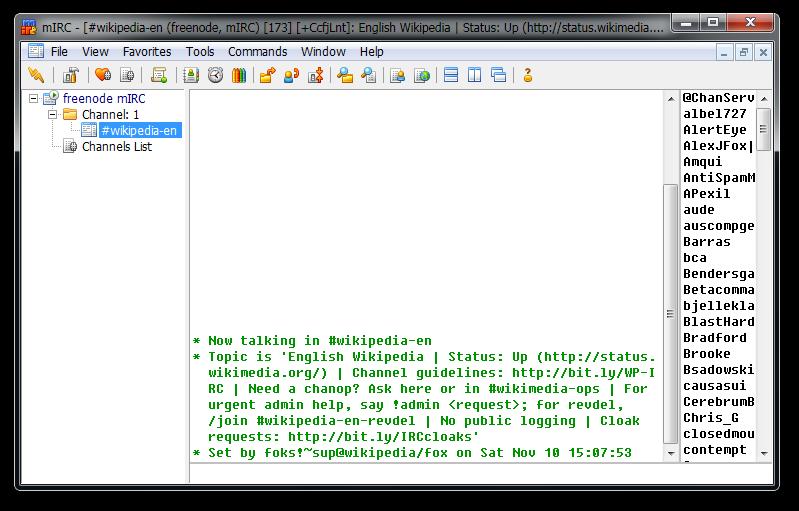
Task: Open Log Files search icon
Action: pyautogui.click(x=369, y=75)
